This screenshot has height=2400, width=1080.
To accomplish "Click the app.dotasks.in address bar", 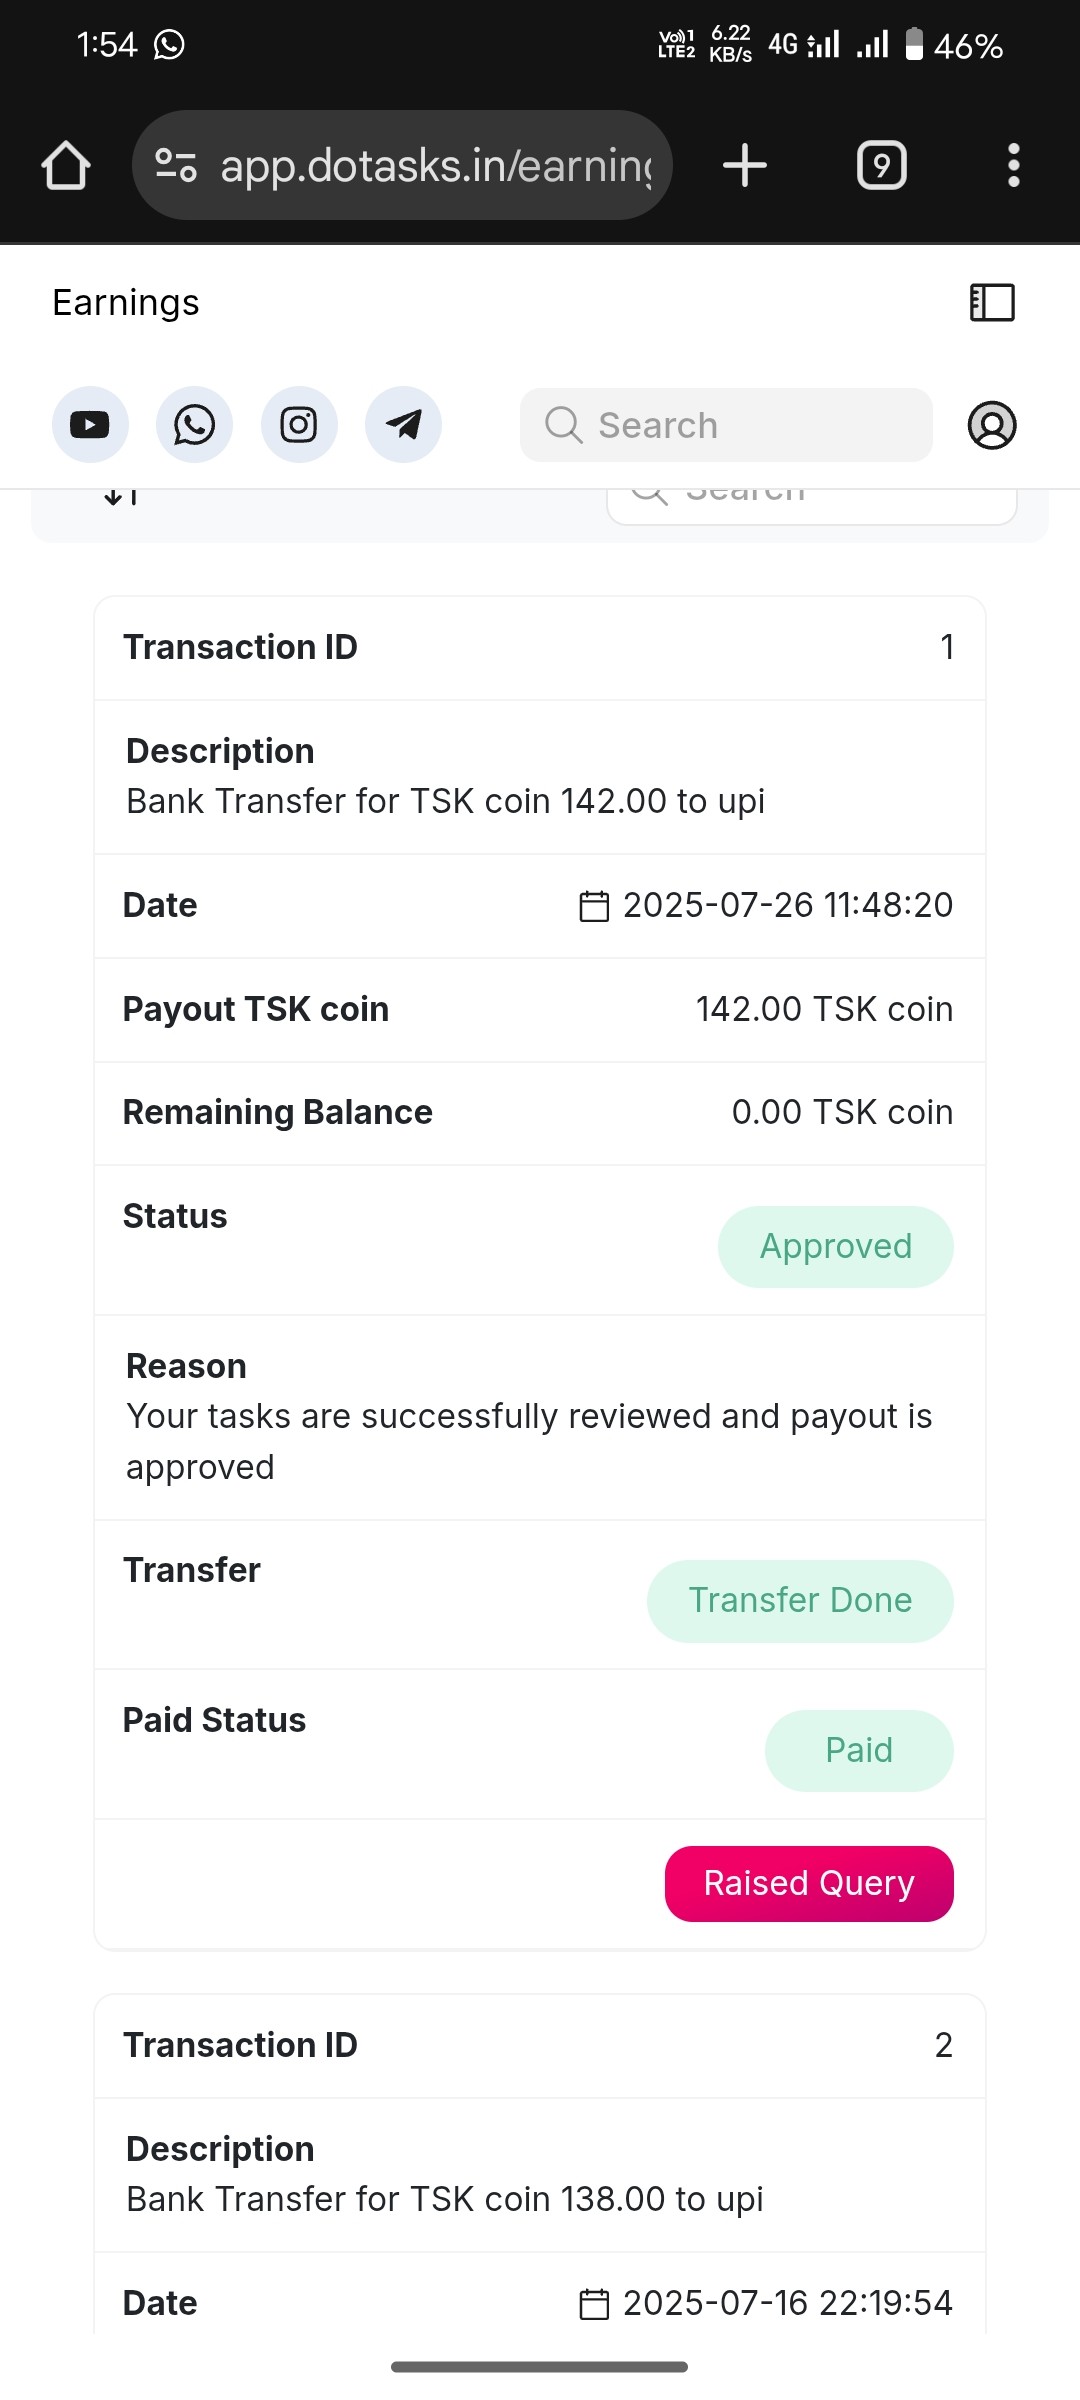I will tap(435, 165).
